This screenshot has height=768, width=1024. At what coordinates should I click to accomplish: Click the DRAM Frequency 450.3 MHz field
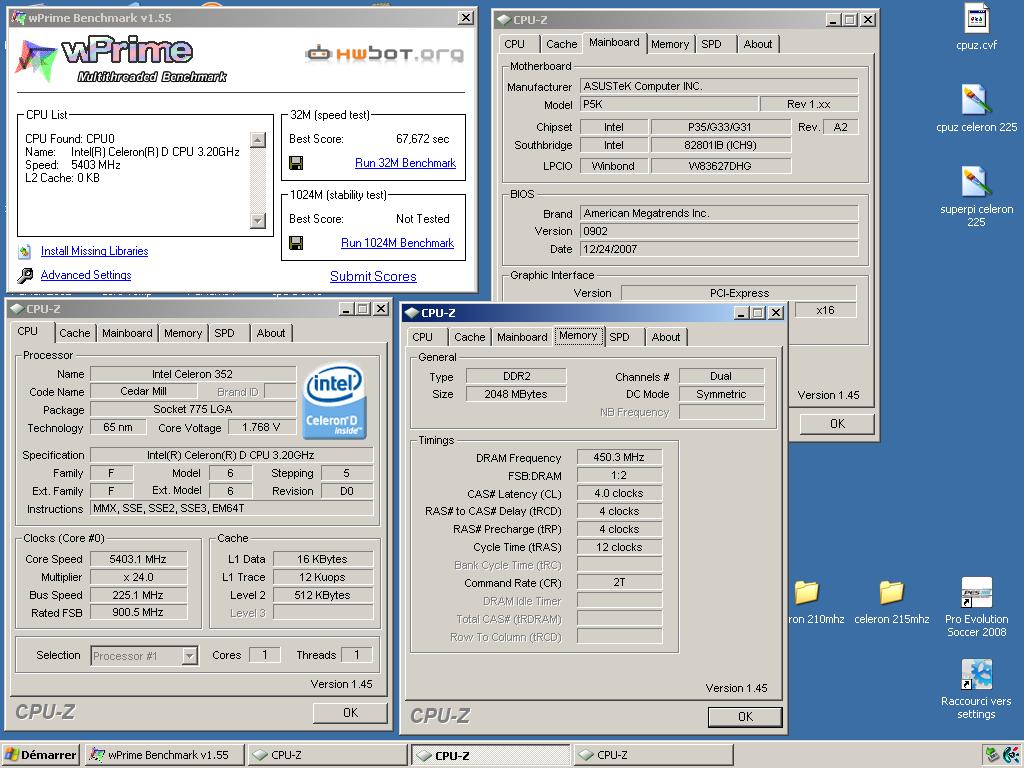coord(619,457)
